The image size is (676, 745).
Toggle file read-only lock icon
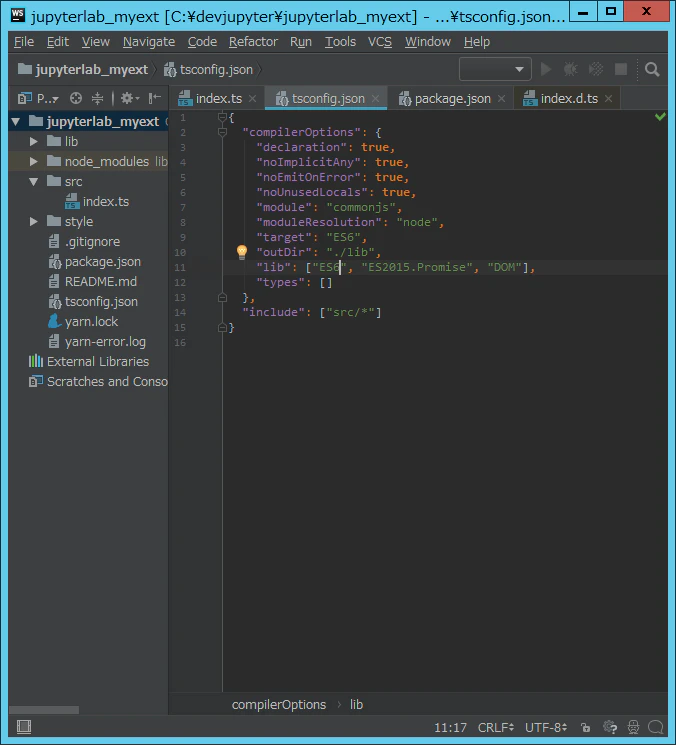[x=585, y=727]
